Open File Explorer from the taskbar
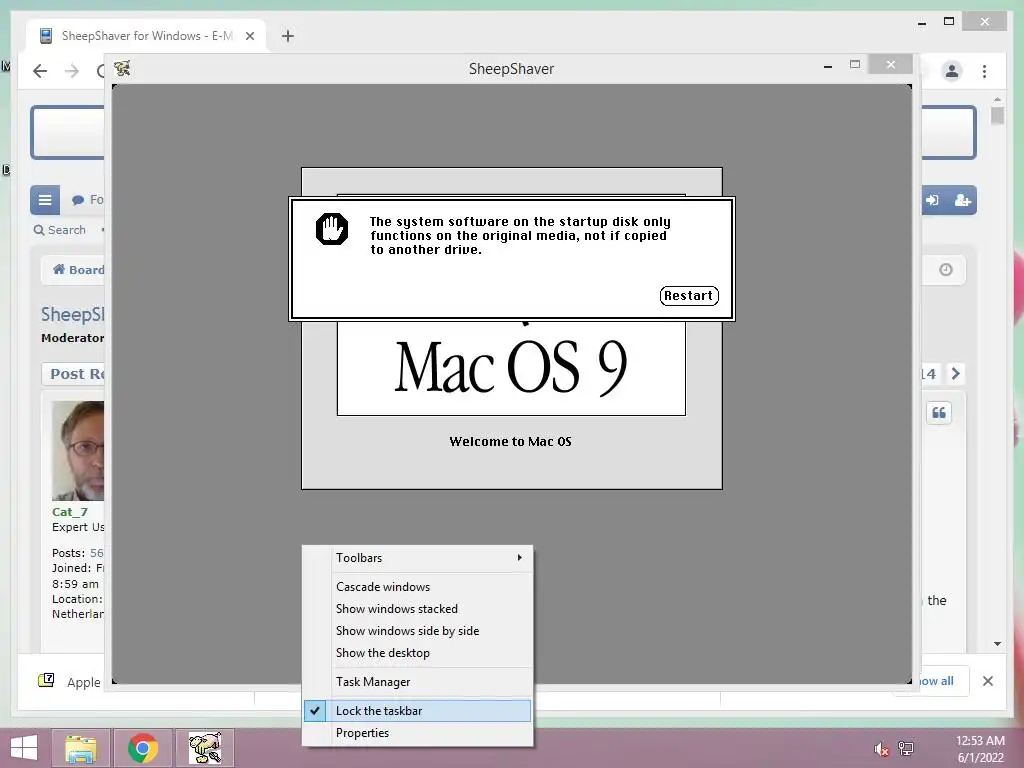Viewport: 1024px width, 768px height. [x=81, y=748]
